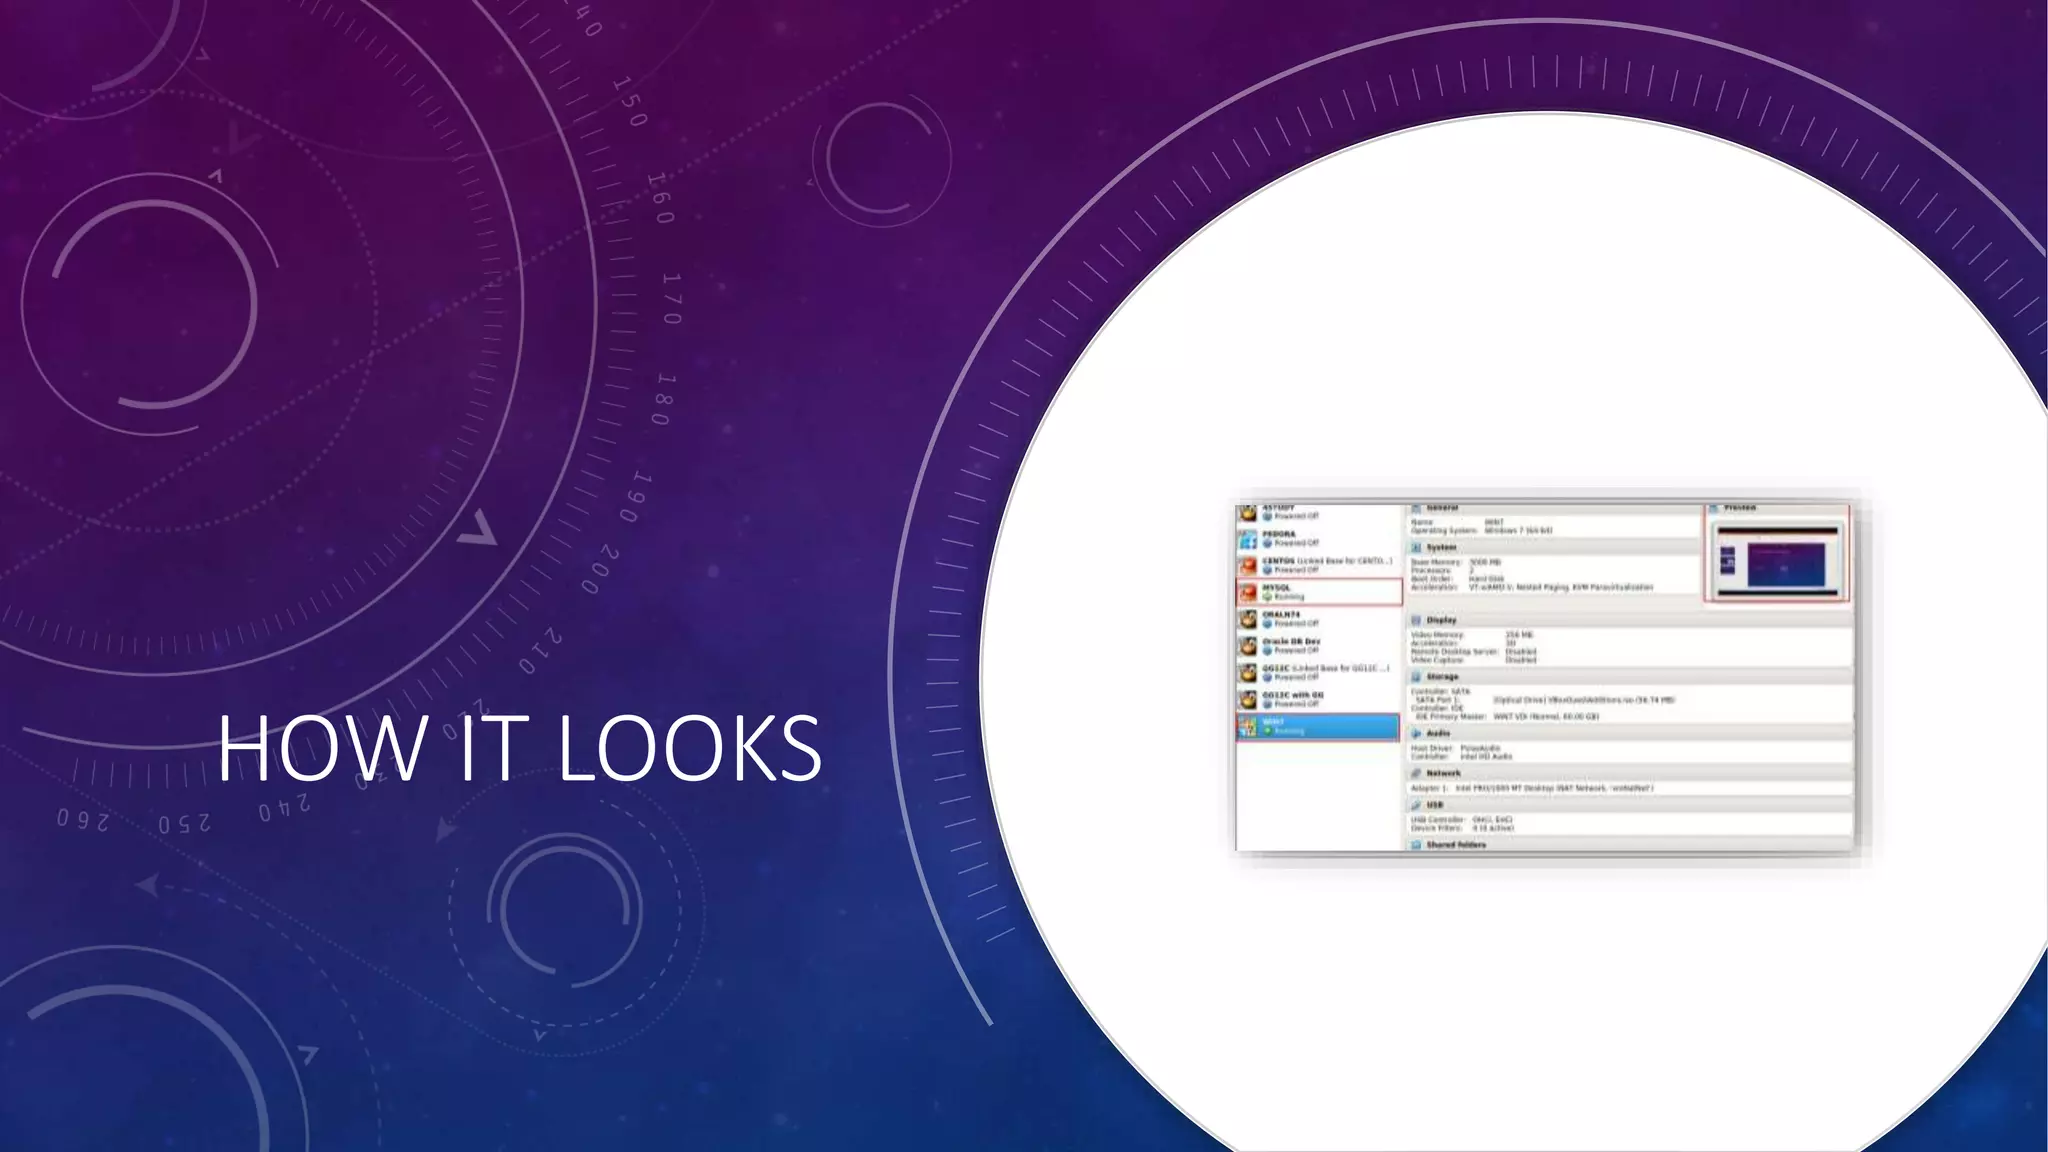Click the WIN7 Windows VM icon
The image size is (2048, 1152).
1248,727
